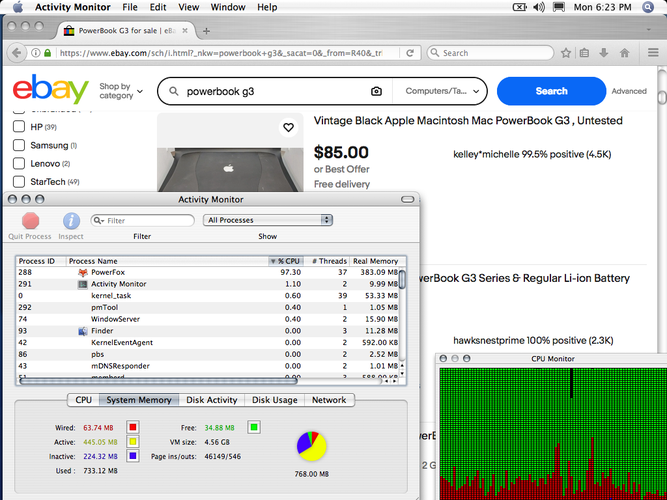Click the eBay logo
667x500 pixels.
[x=51, y=89]
